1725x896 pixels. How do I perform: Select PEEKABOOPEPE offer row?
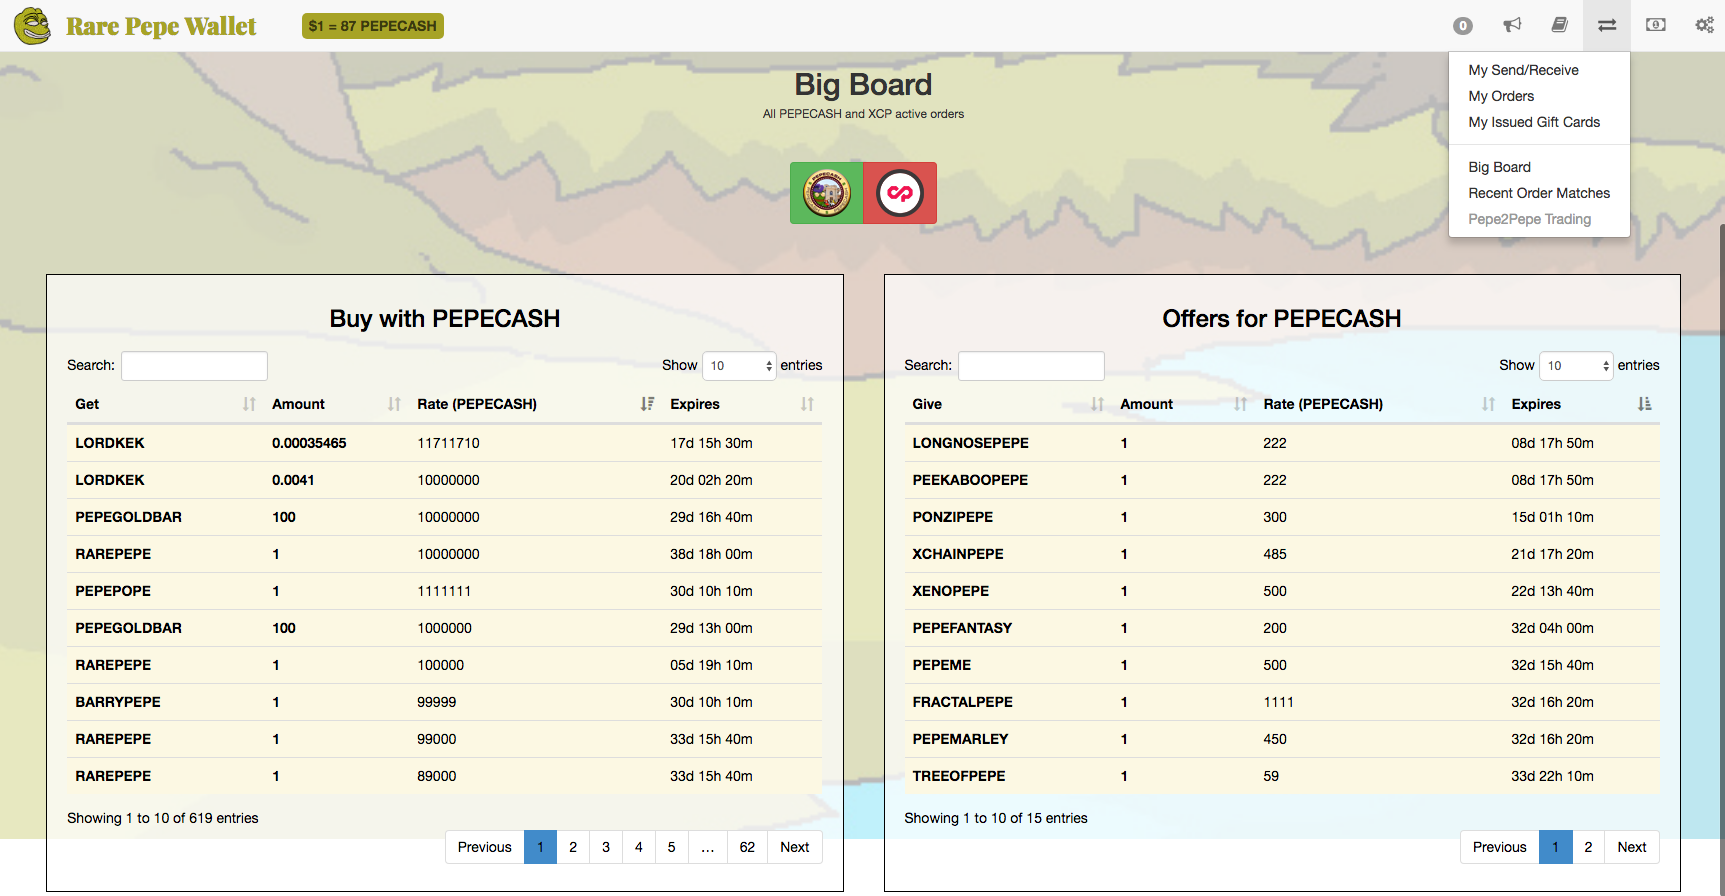1282,480
